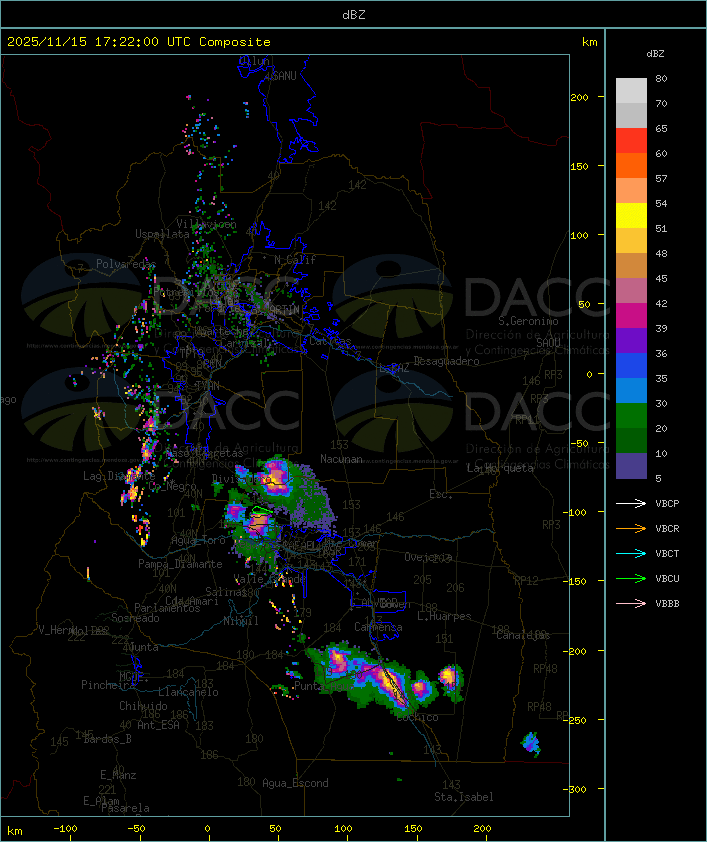Click the red 65 dBZ color swatch
The image size is (707, 842).
[x=631, y=140]
